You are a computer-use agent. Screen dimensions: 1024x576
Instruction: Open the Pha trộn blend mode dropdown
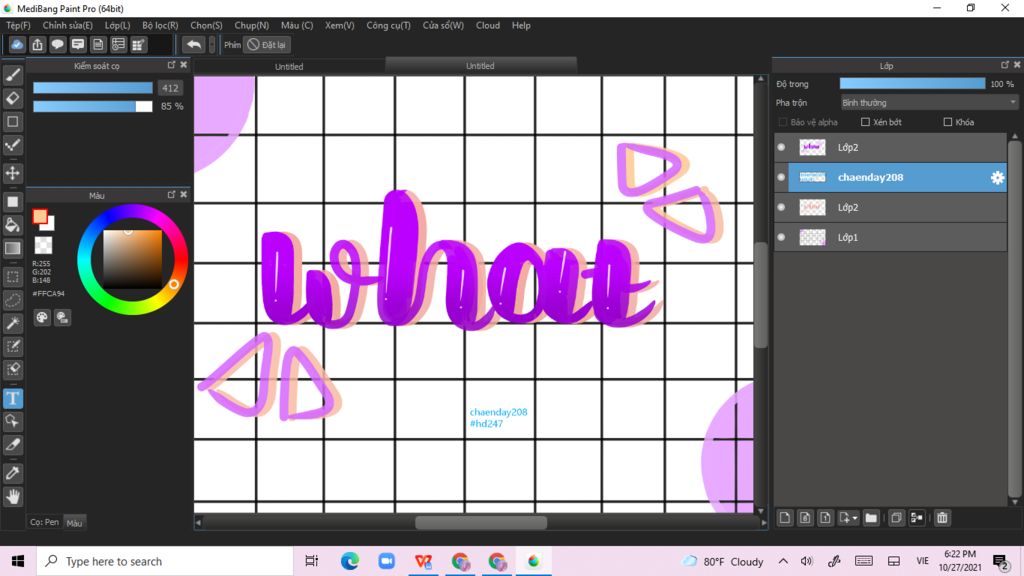[929, 103]
